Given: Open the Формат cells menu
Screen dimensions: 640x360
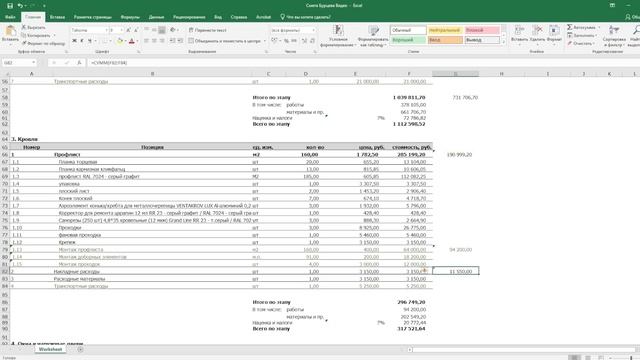Looking at the screenshot, I should pyautogui.click(x=554, y=34).
